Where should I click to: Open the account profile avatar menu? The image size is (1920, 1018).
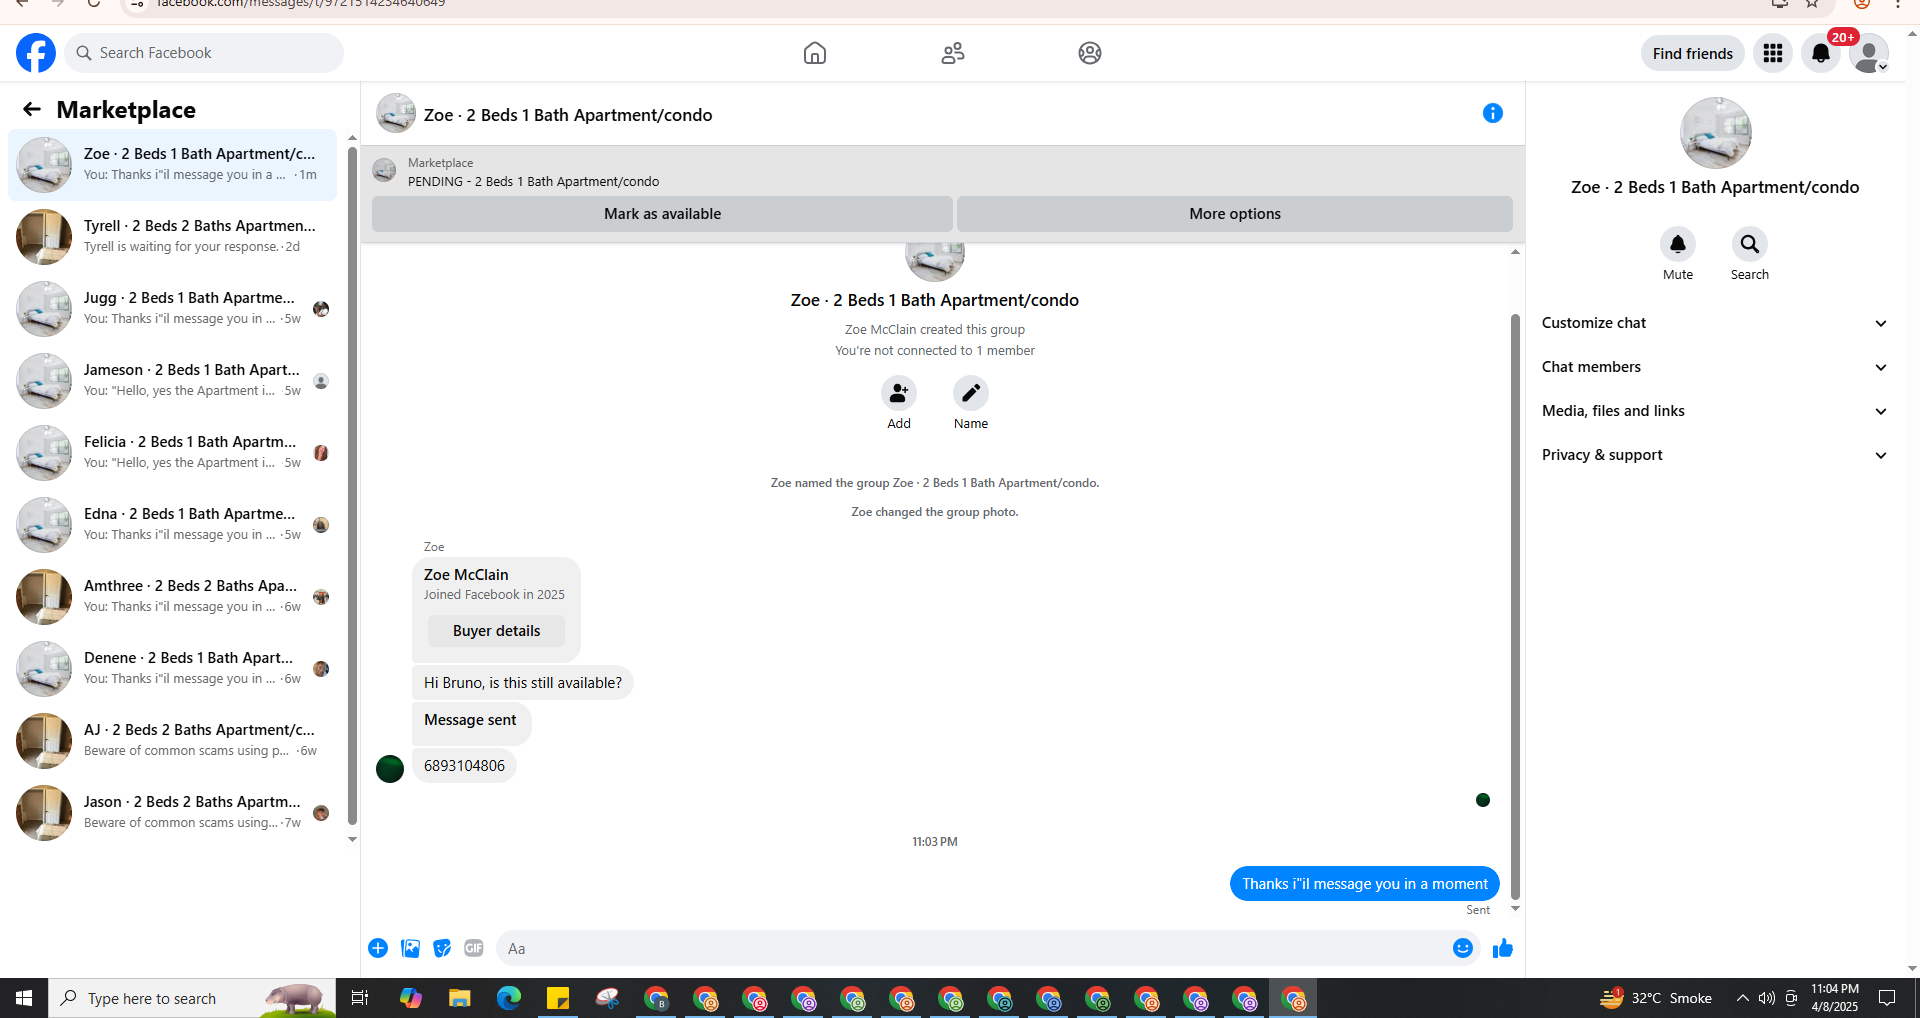point(1868,53)
